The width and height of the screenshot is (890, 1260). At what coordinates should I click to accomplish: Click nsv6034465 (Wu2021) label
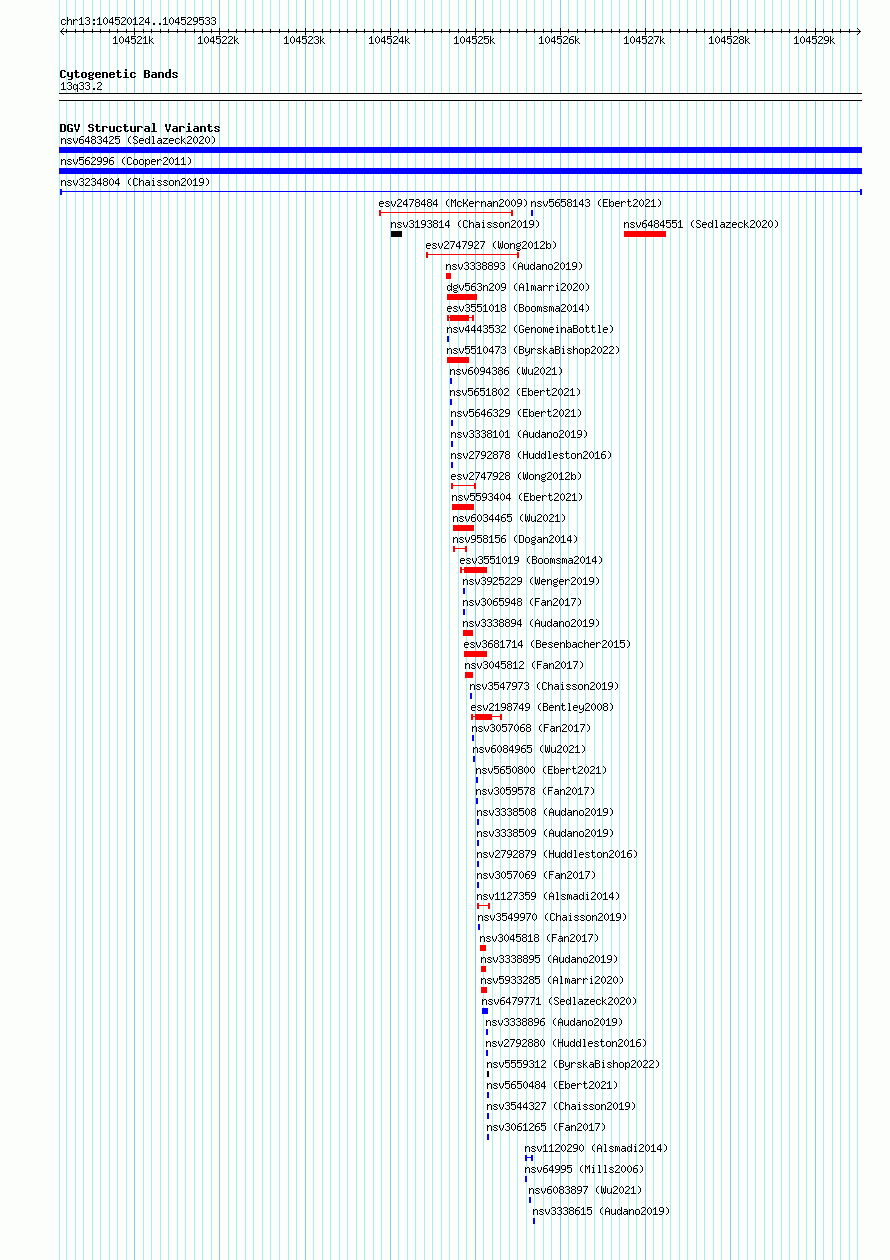(x=509, y=518)
